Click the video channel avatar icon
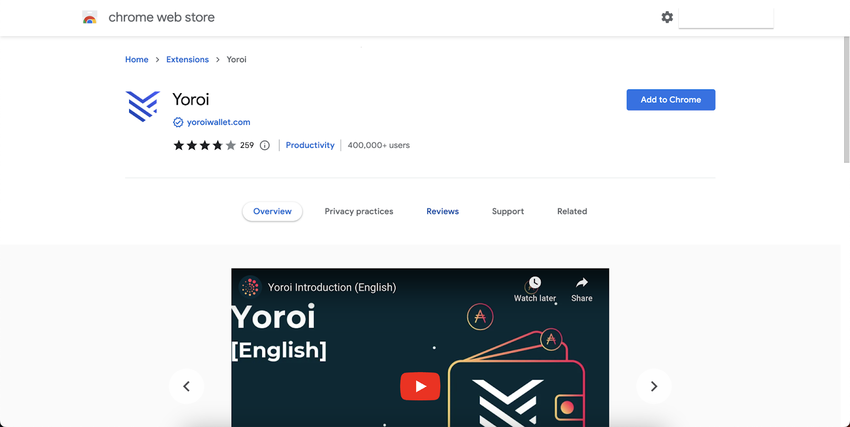Image resolution: width=850 pixels, height=427 pixels. (x=250, y=287)
